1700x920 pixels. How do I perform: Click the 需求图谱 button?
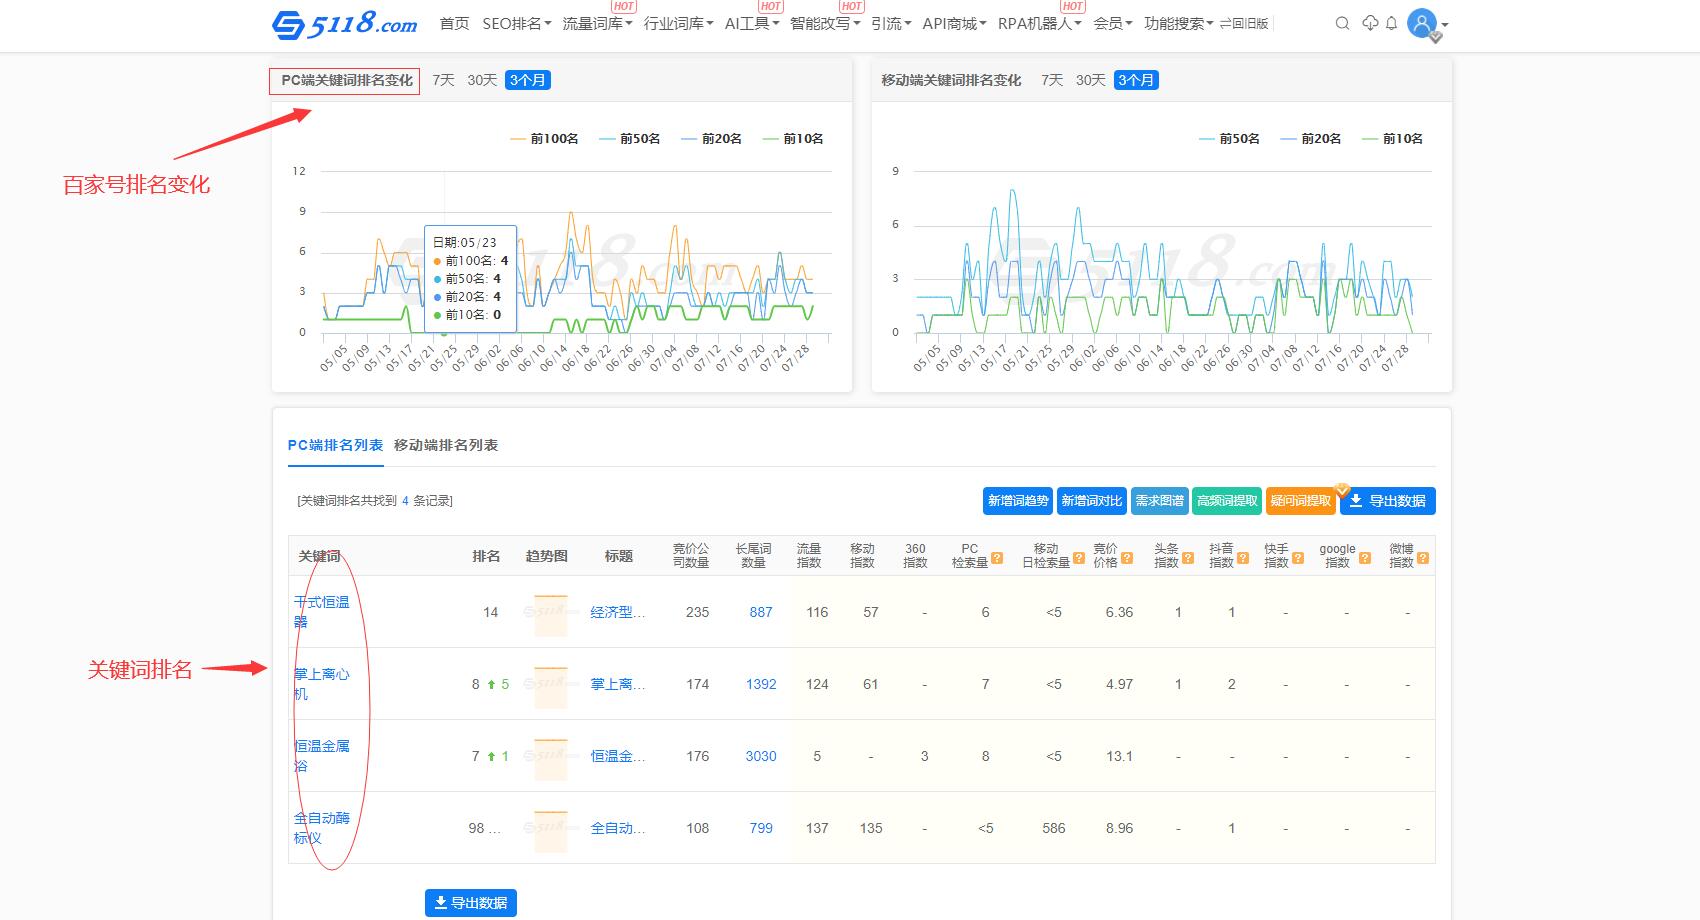pyautogui.click(x=1159, y=501)
